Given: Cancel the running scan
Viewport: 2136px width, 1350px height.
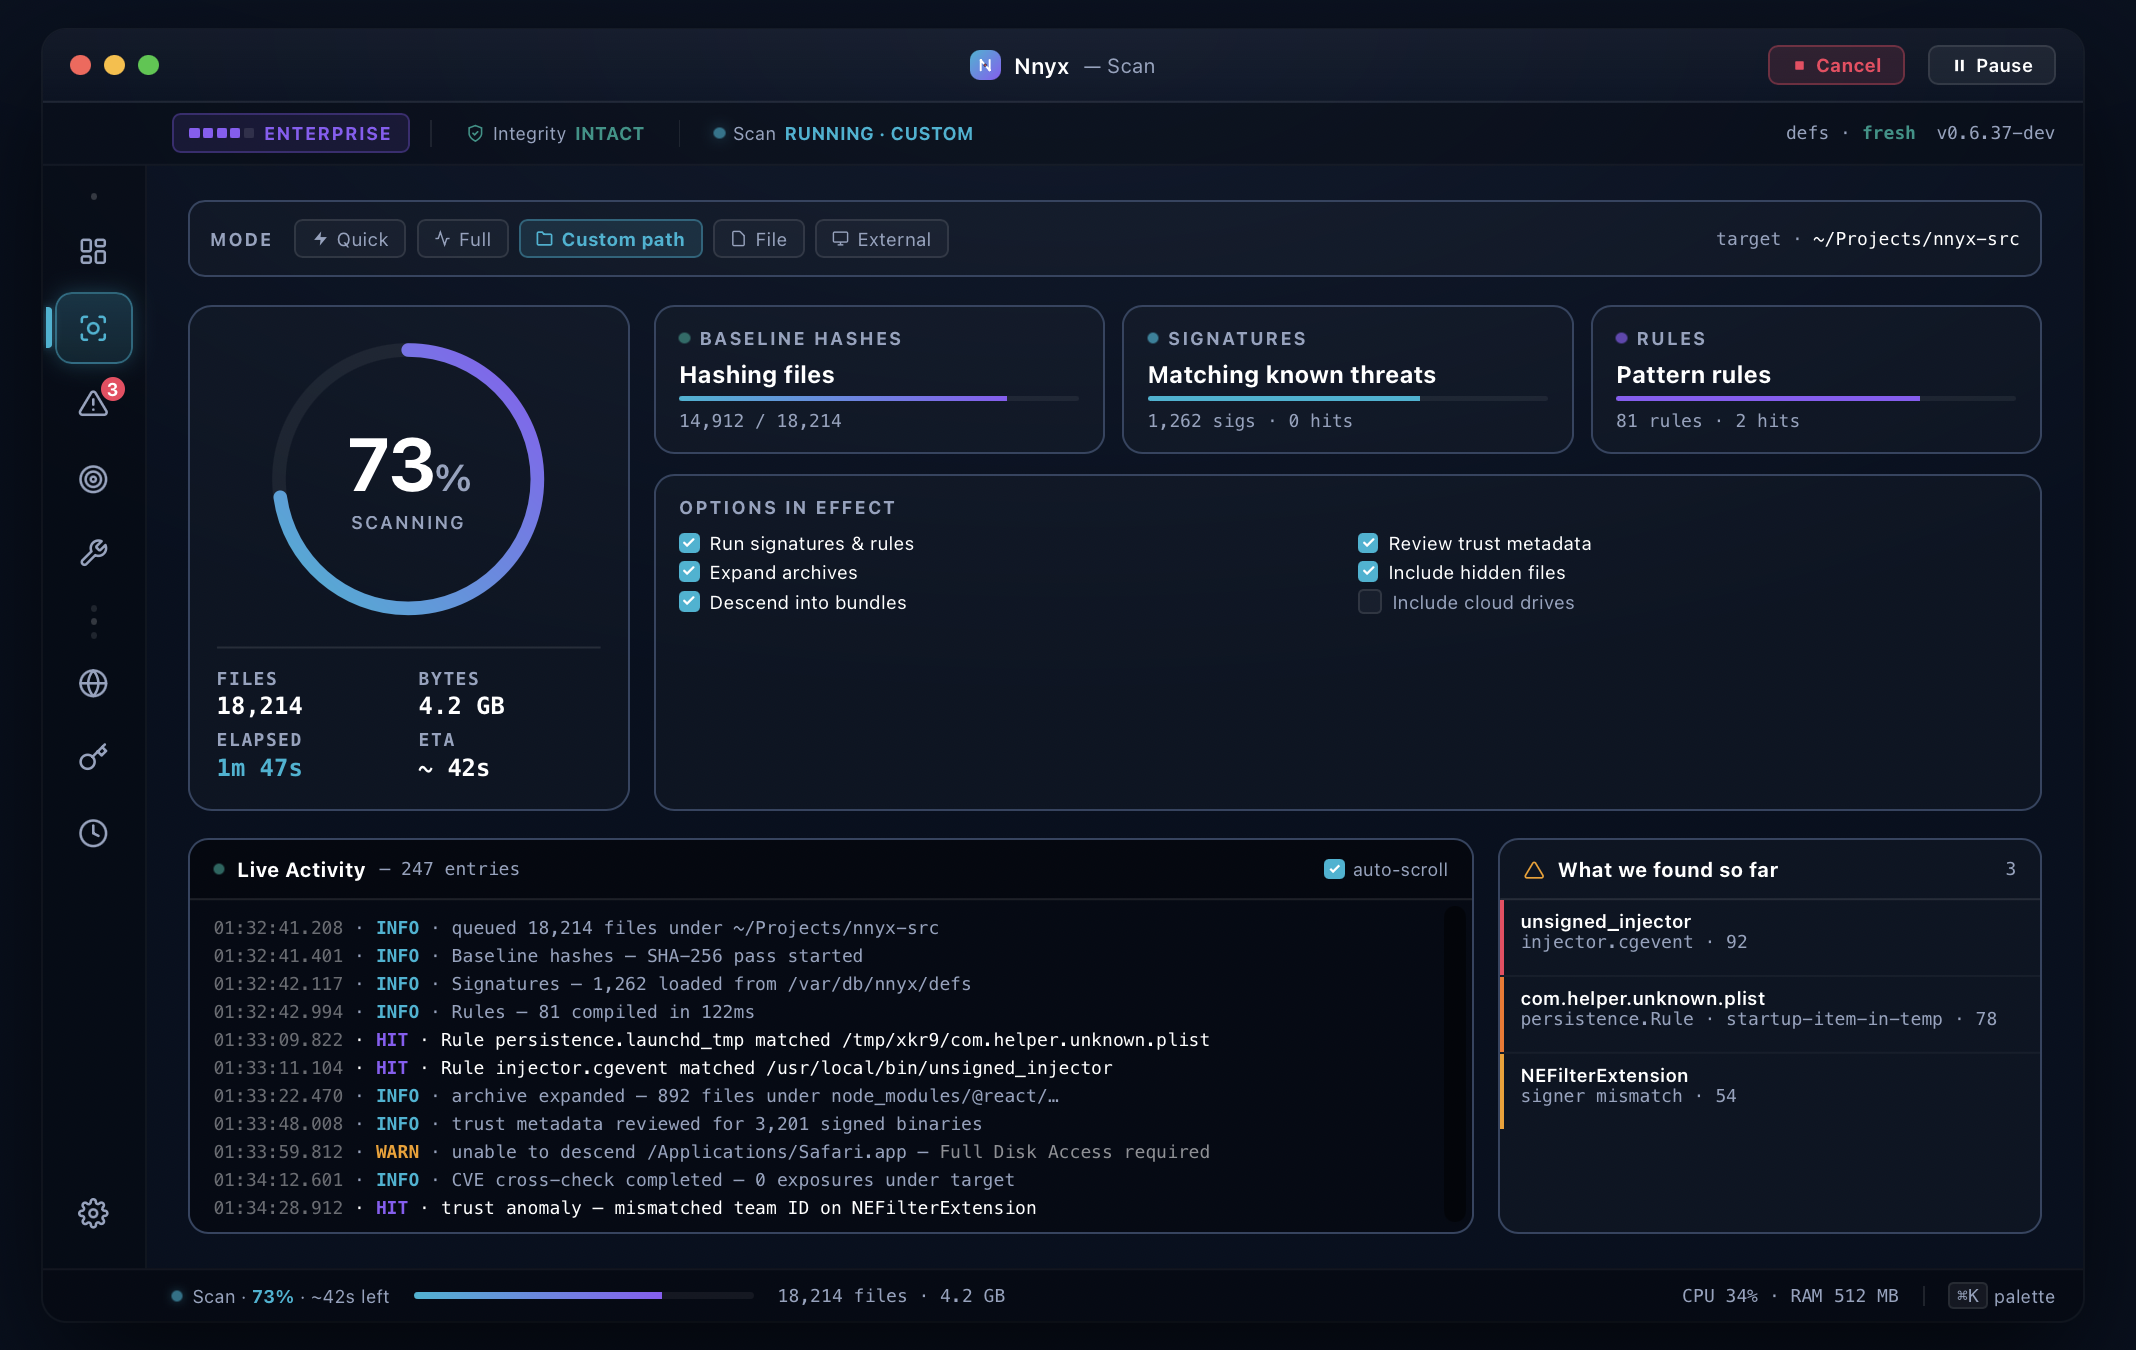Looking at the screenshot, I should click(1836, 65).
